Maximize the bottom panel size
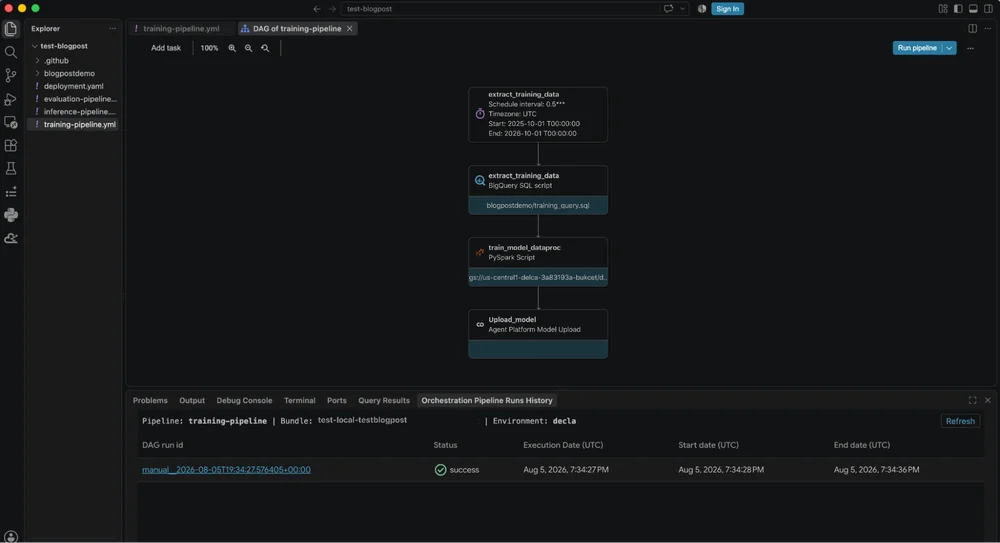 pyautogui.click(x=973, y=400)
